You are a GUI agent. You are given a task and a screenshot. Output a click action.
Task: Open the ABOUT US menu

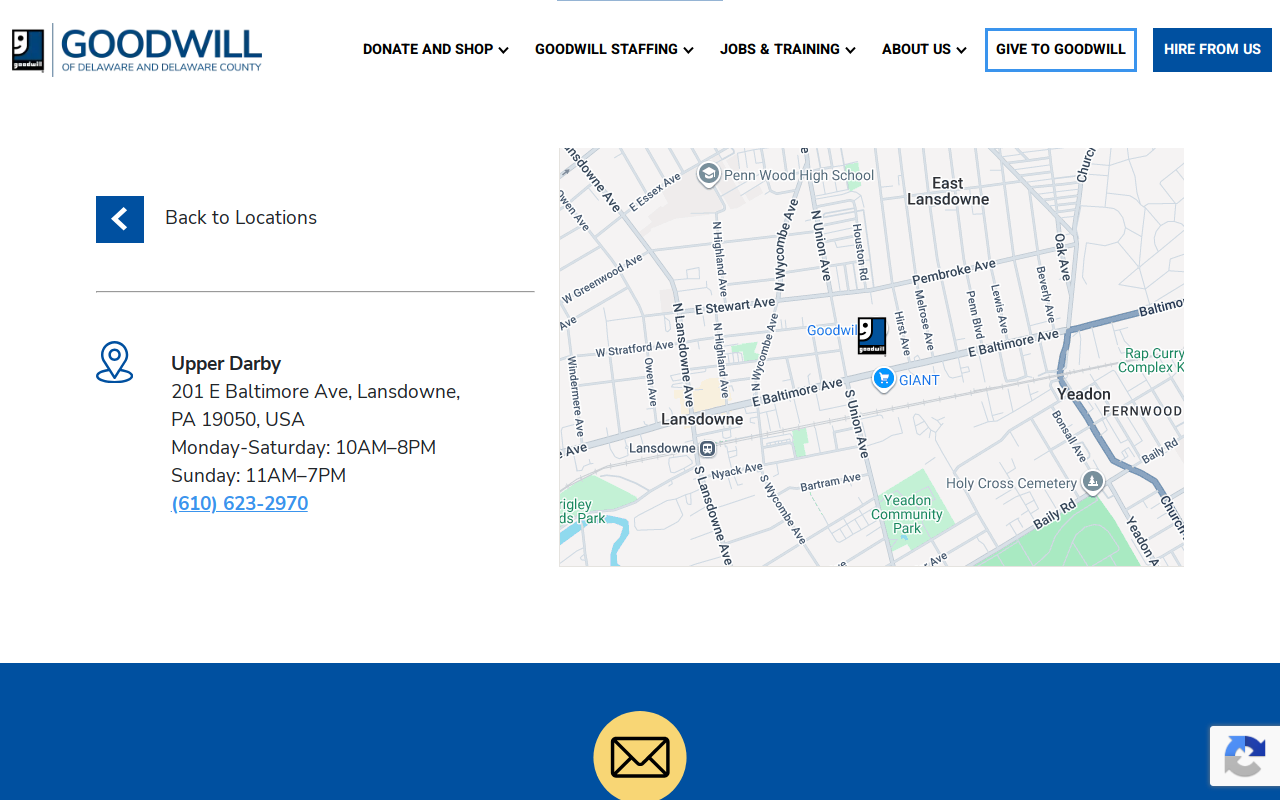click(x=924, y=49)
